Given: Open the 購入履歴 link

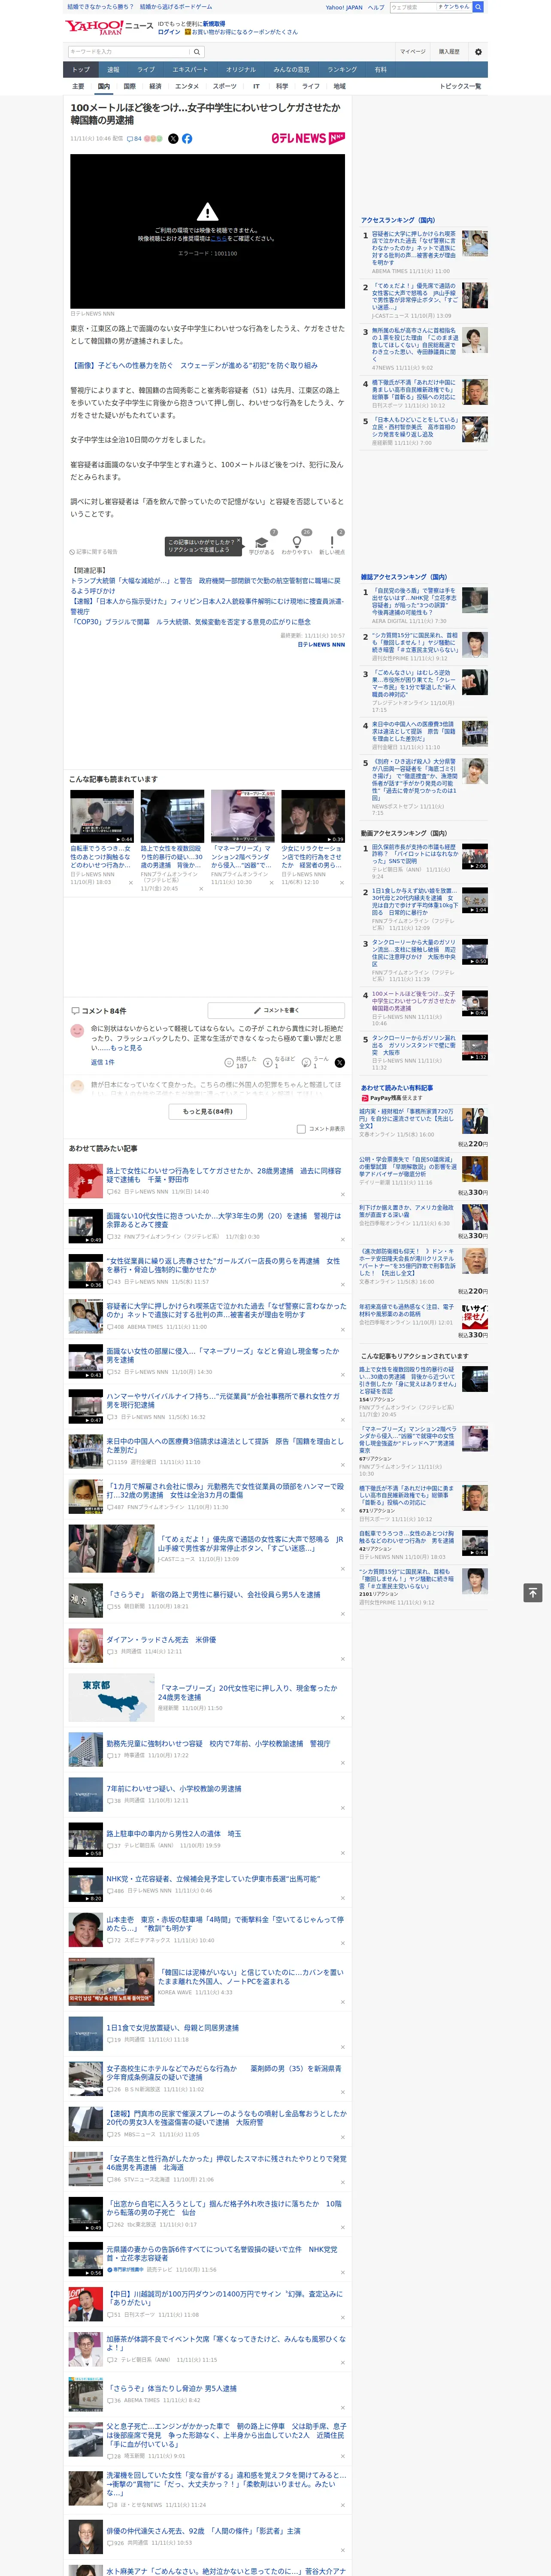Looking at the screenshot, I should click(449, 52).
